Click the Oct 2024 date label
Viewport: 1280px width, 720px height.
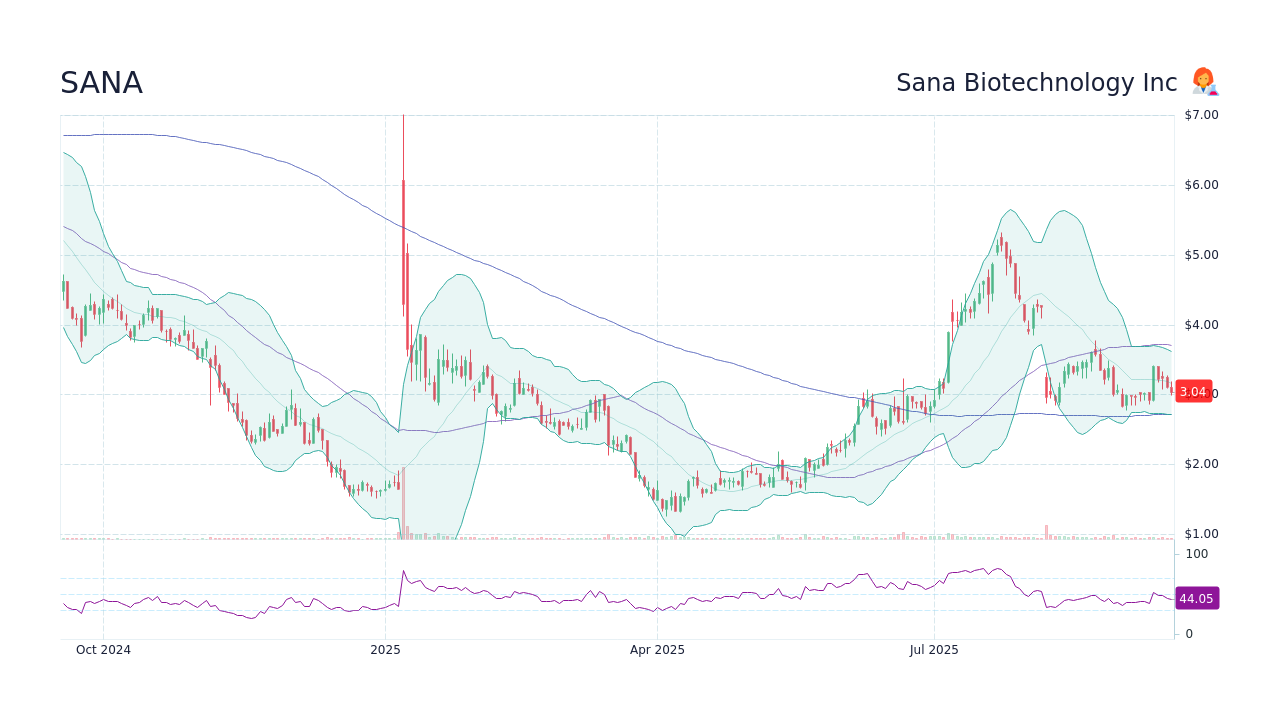tap(103, 650)
